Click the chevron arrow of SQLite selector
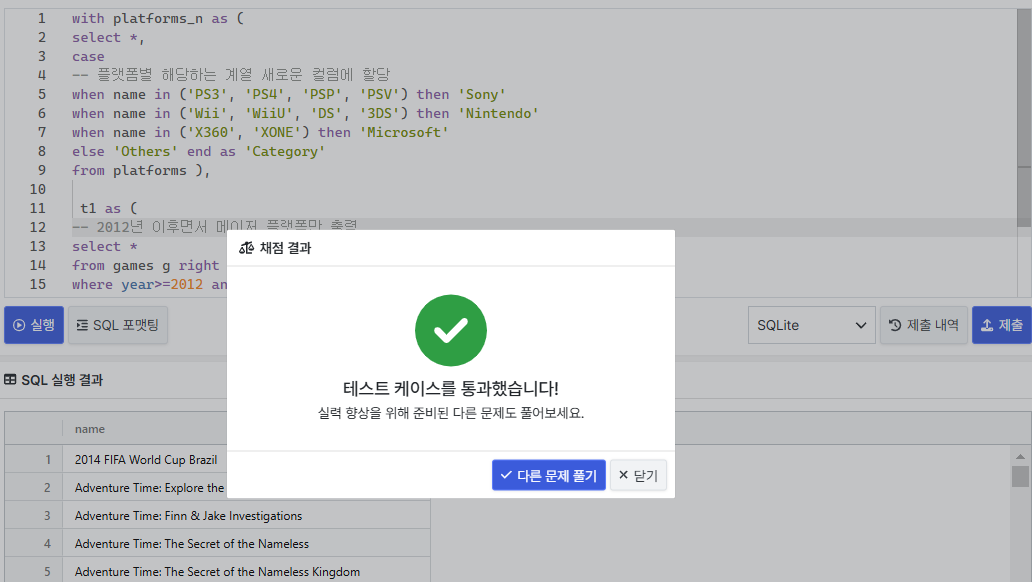The image size is (1032, 582). 860,325
